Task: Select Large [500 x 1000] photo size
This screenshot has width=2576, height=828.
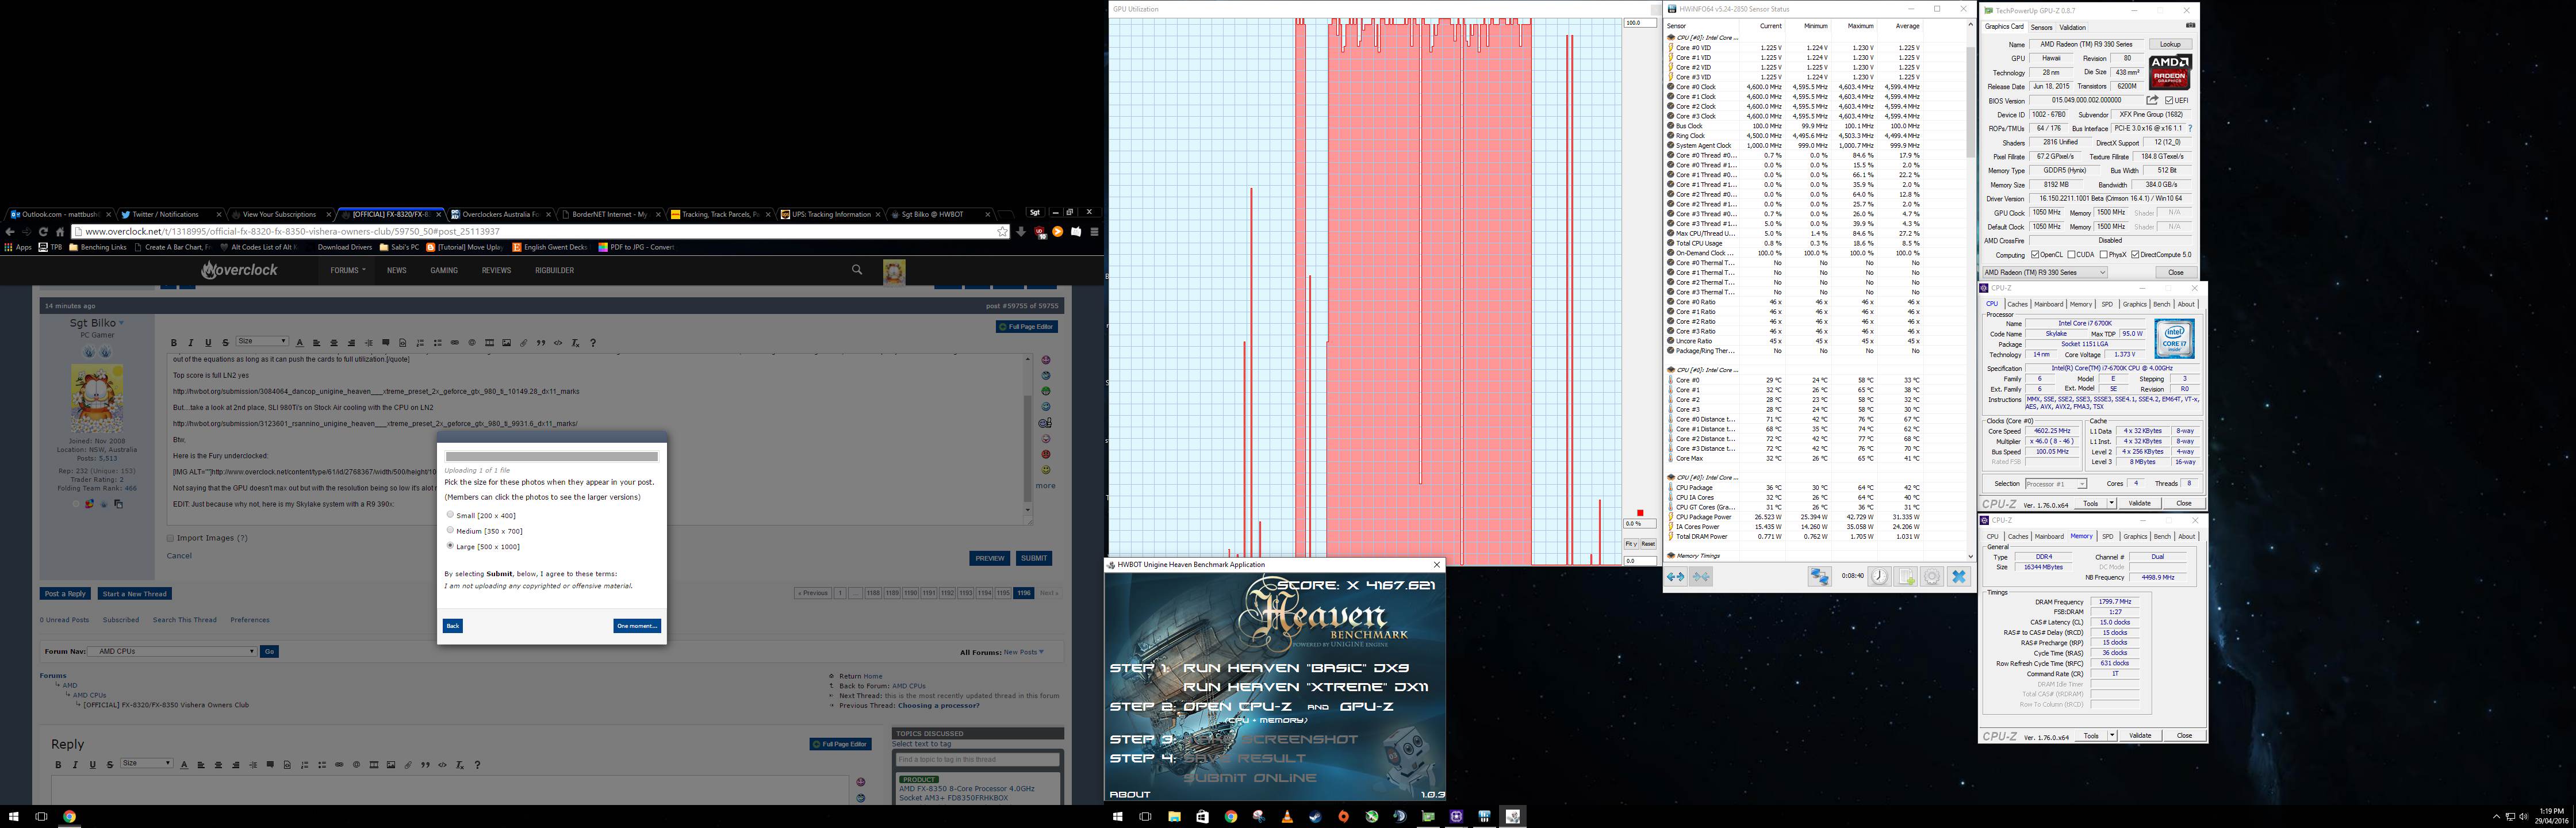Action: click(x=450, y=546)
